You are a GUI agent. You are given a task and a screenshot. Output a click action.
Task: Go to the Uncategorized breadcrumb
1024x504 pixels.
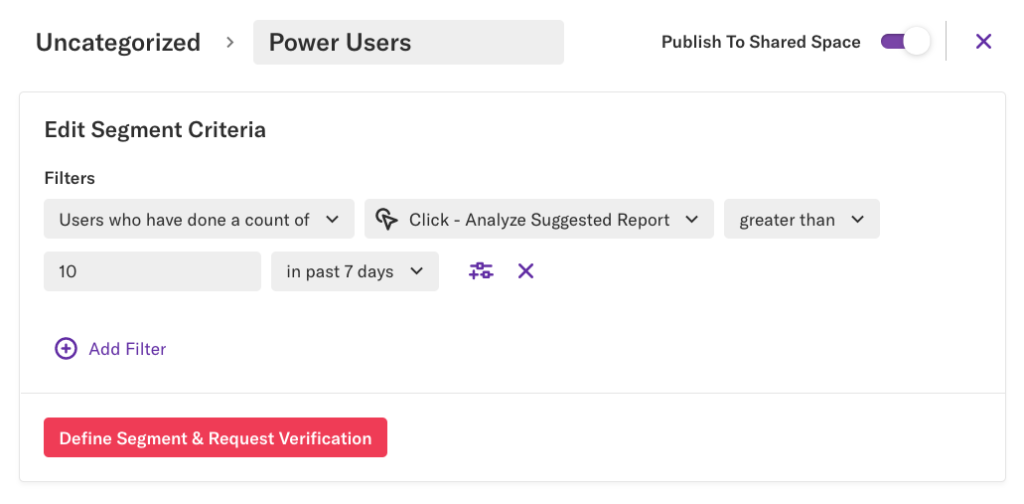click(x=118, y=43)
